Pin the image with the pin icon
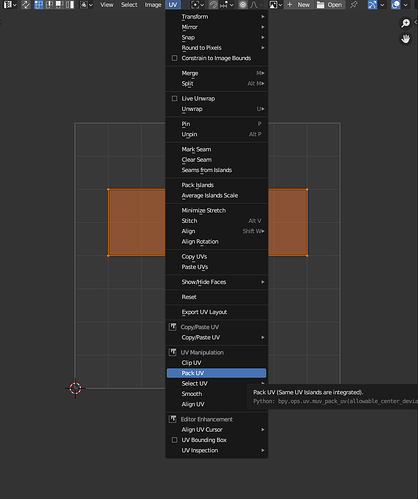Image resolution: width=418 pixels, height=499 pixels. point(354,5)
